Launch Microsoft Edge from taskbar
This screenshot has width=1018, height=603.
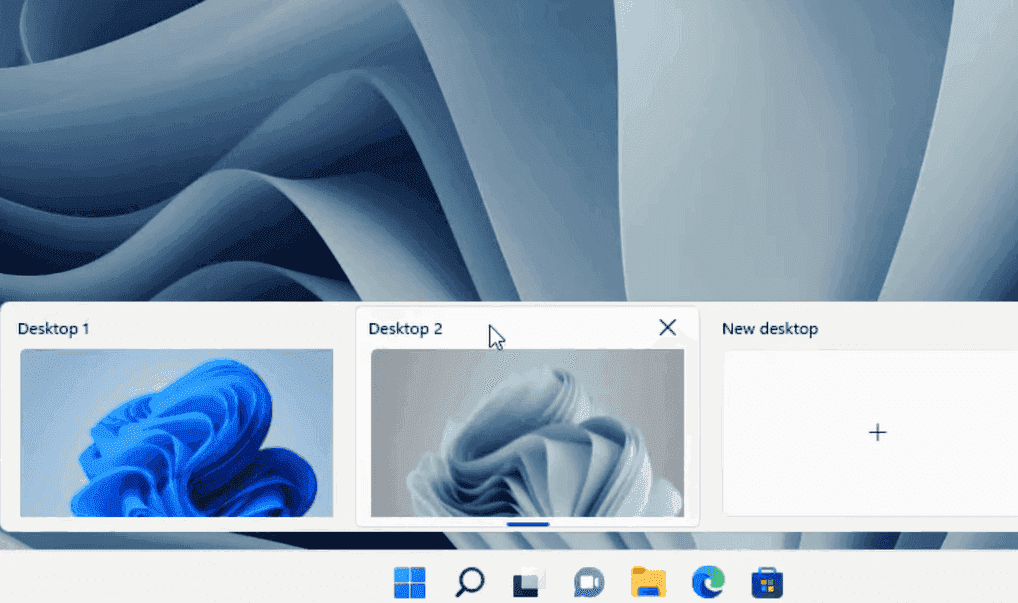click(708, 582)
